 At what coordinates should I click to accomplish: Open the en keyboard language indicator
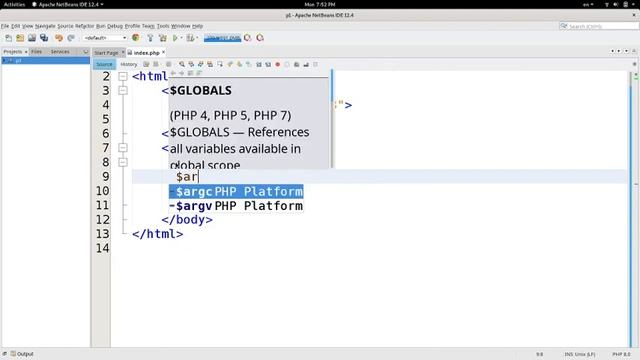[588, 4]
